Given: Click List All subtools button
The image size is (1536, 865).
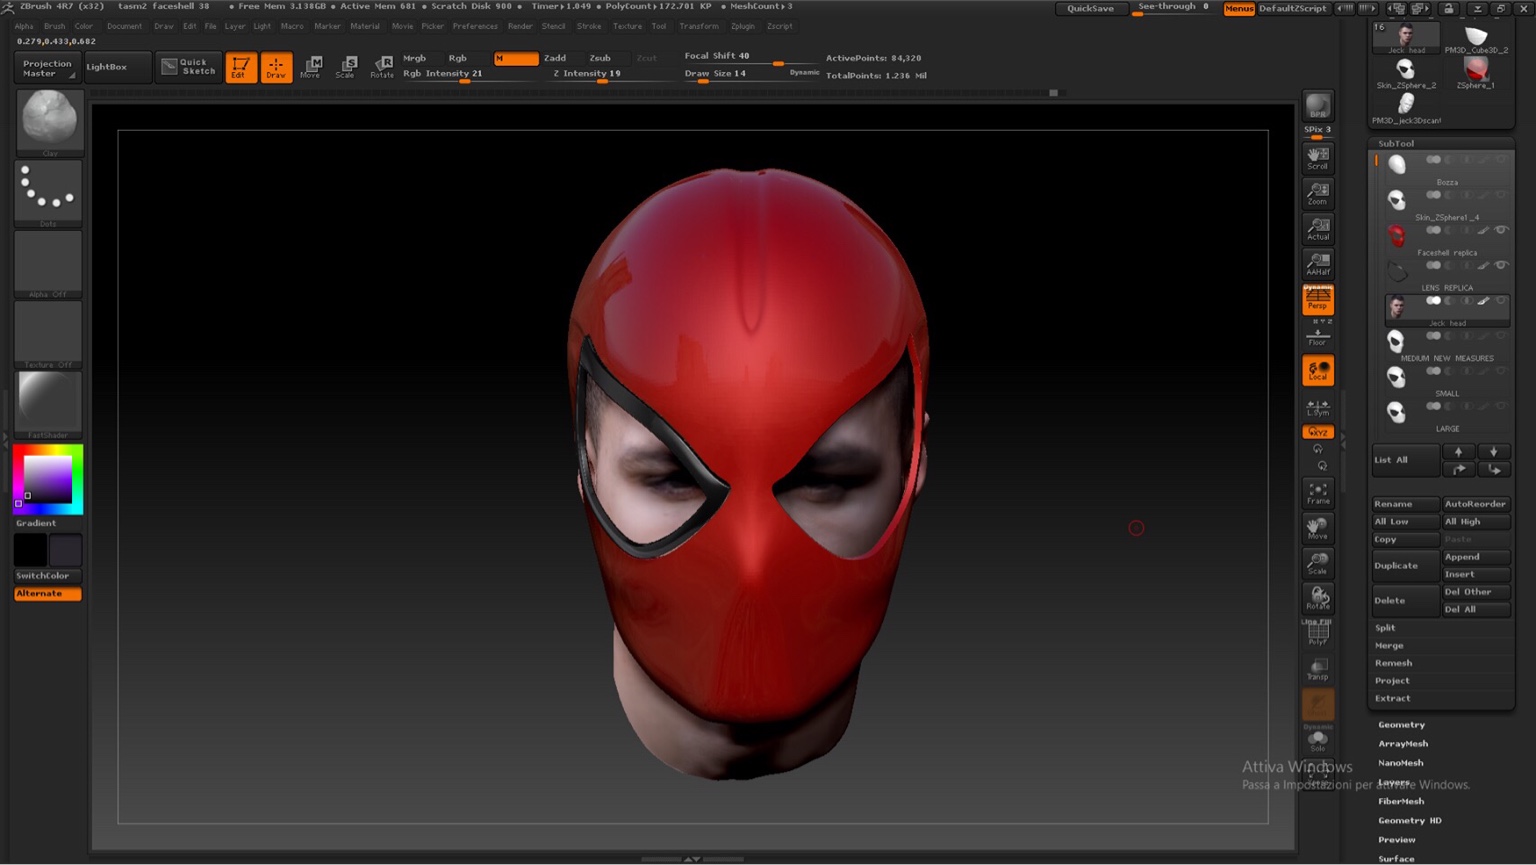Looking at the screenshot, I should (x=1405, y=460).
